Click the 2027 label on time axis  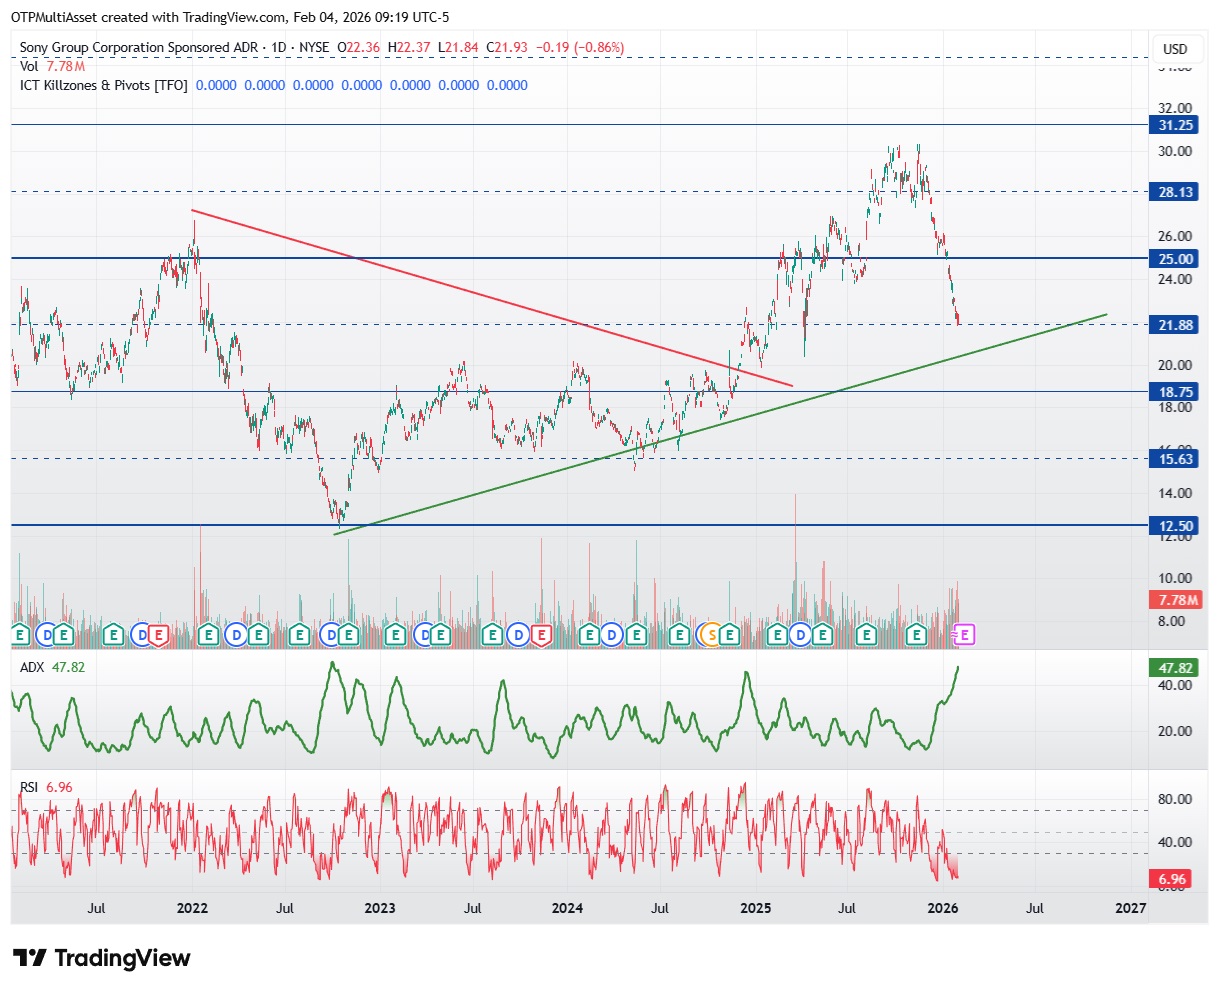point(1130,908)
